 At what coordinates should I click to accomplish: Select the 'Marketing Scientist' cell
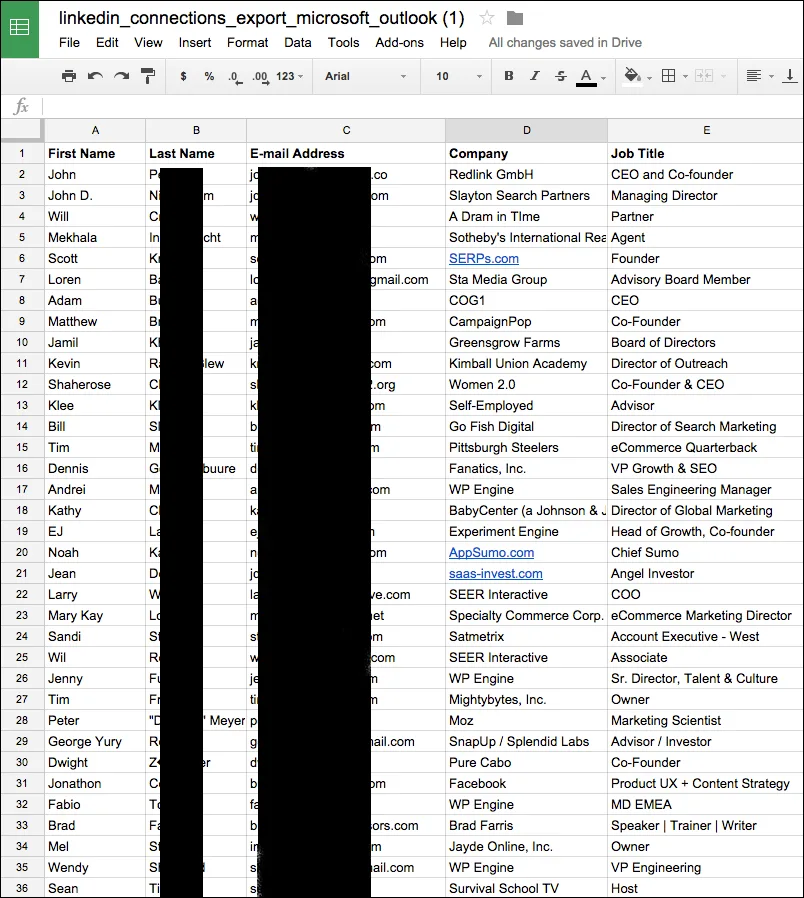point(706,720)
